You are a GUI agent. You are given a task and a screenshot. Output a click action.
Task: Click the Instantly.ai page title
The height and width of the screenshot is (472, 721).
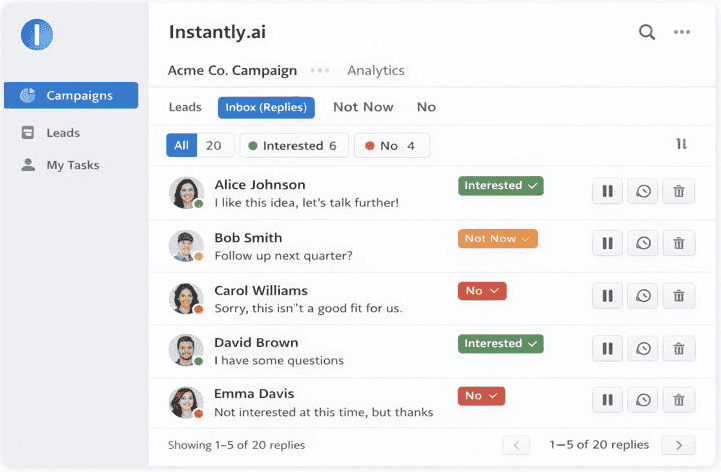217,32
